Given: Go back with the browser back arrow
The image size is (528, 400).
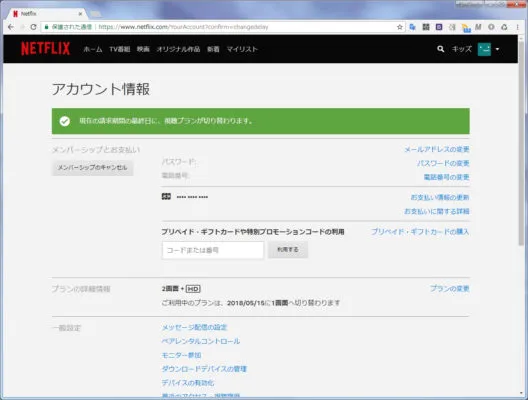Looking at the screenshot, I should pos(11,27).
